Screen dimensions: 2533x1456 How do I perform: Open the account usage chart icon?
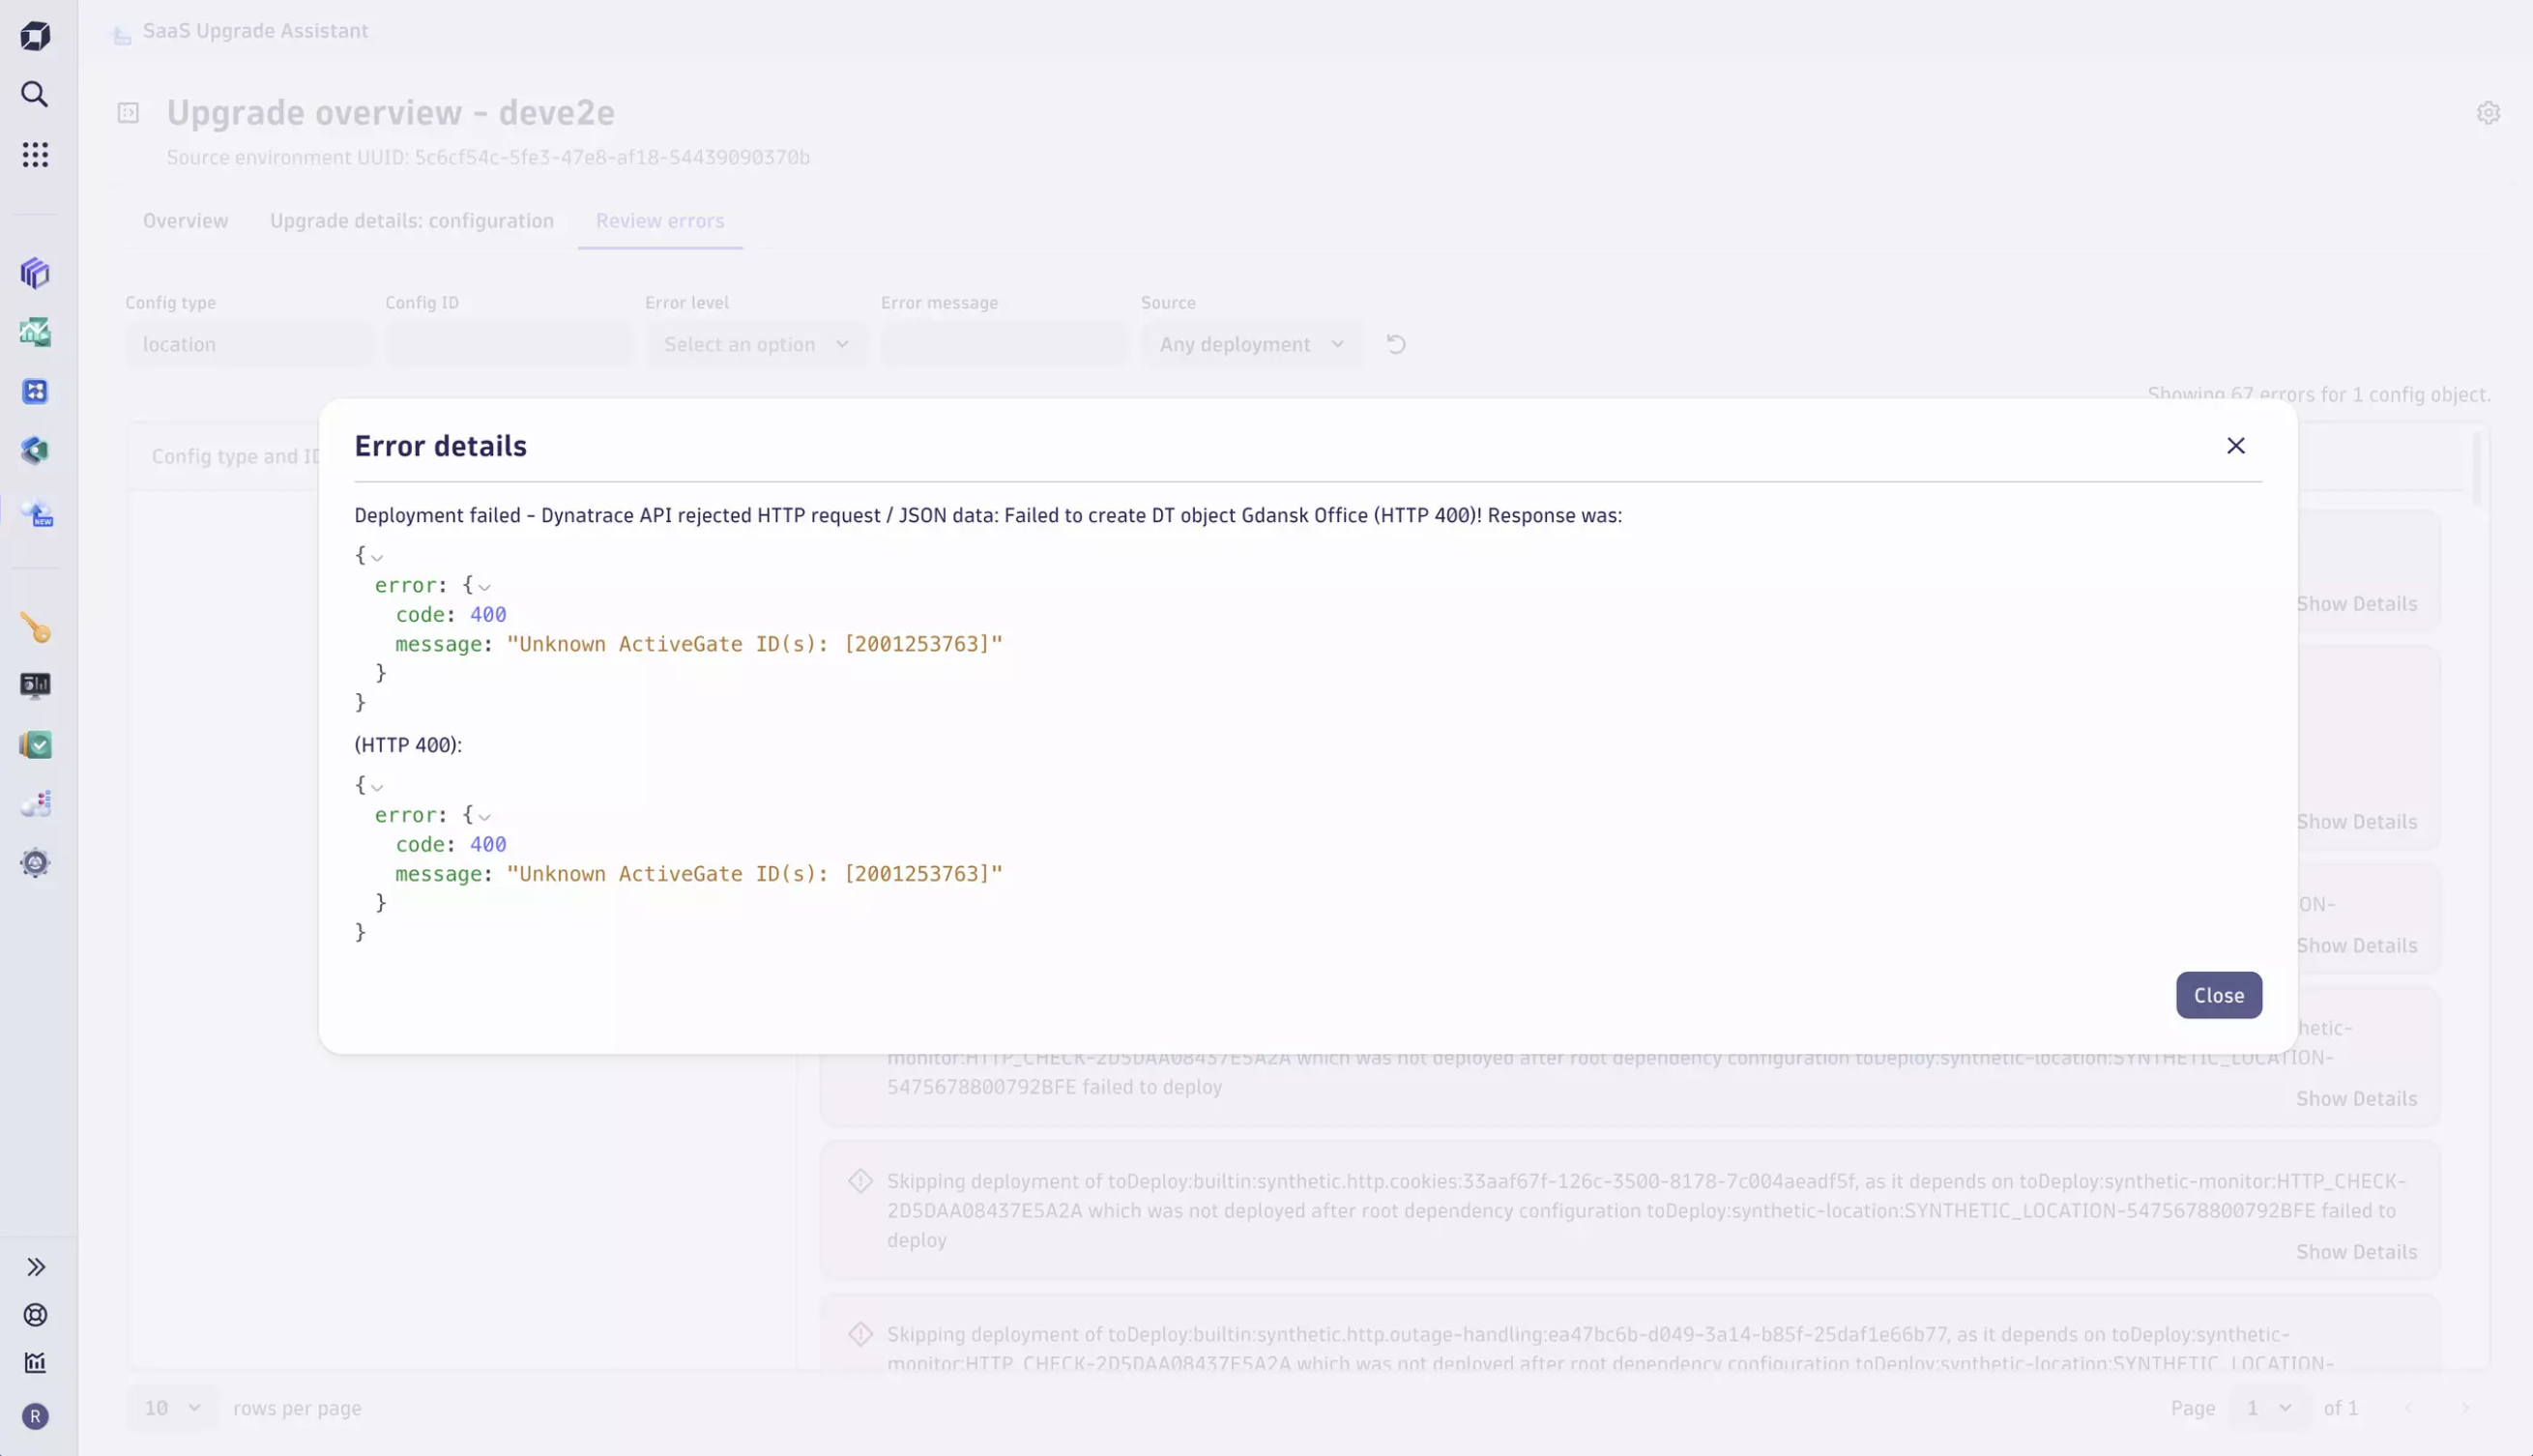(x=35, y=1363)
